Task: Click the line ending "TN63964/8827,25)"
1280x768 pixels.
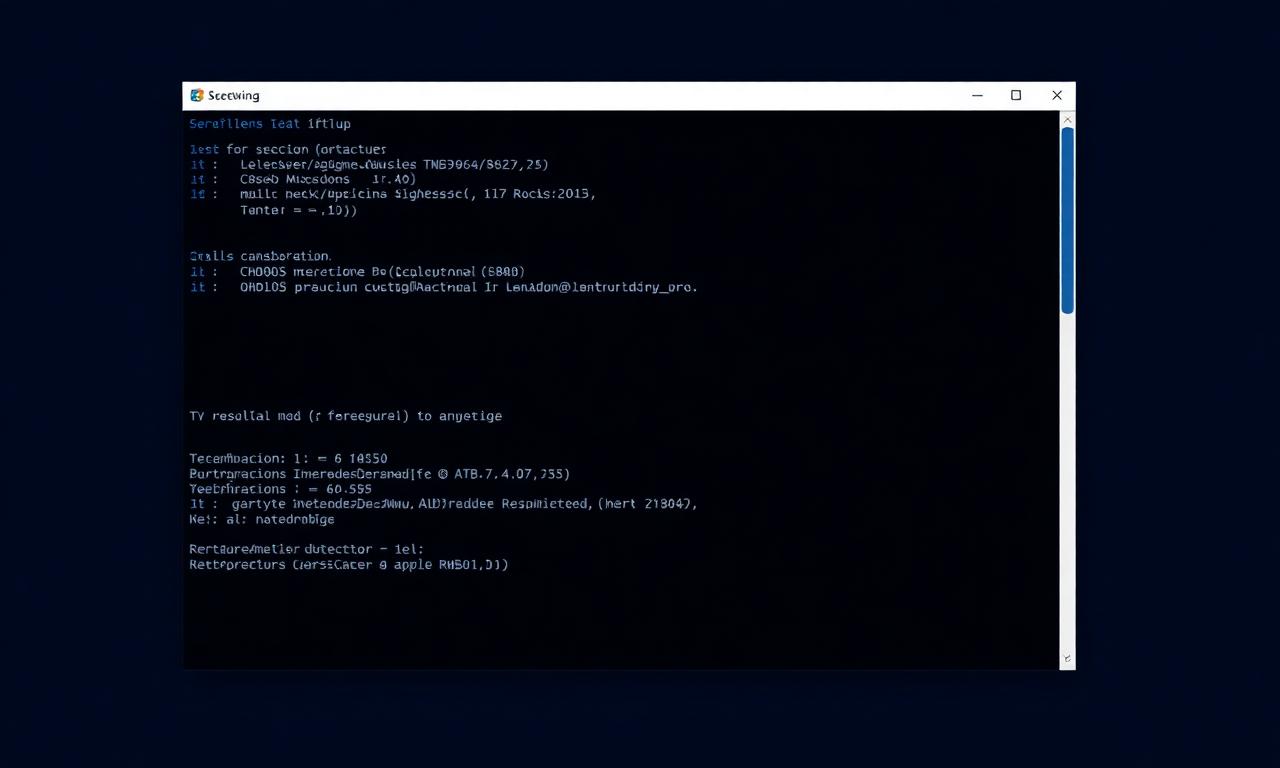Action: [x=369, y=164]
